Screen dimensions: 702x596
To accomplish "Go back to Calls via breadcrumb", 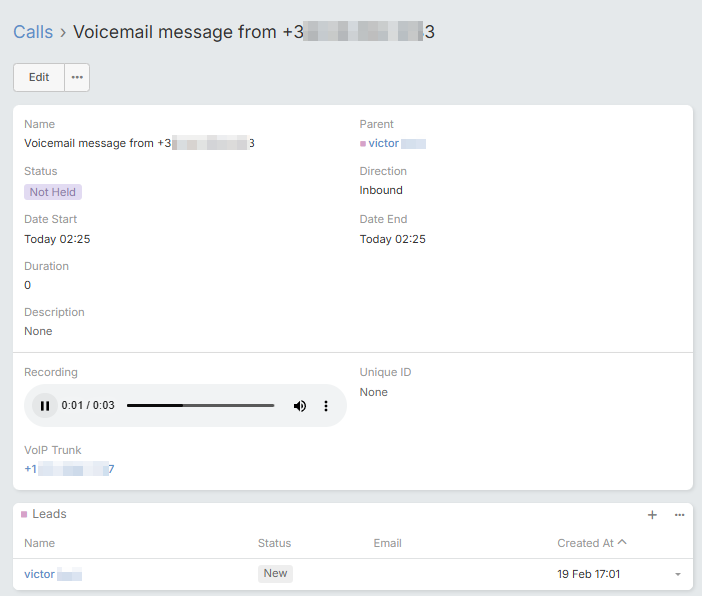I will (33, 32).
